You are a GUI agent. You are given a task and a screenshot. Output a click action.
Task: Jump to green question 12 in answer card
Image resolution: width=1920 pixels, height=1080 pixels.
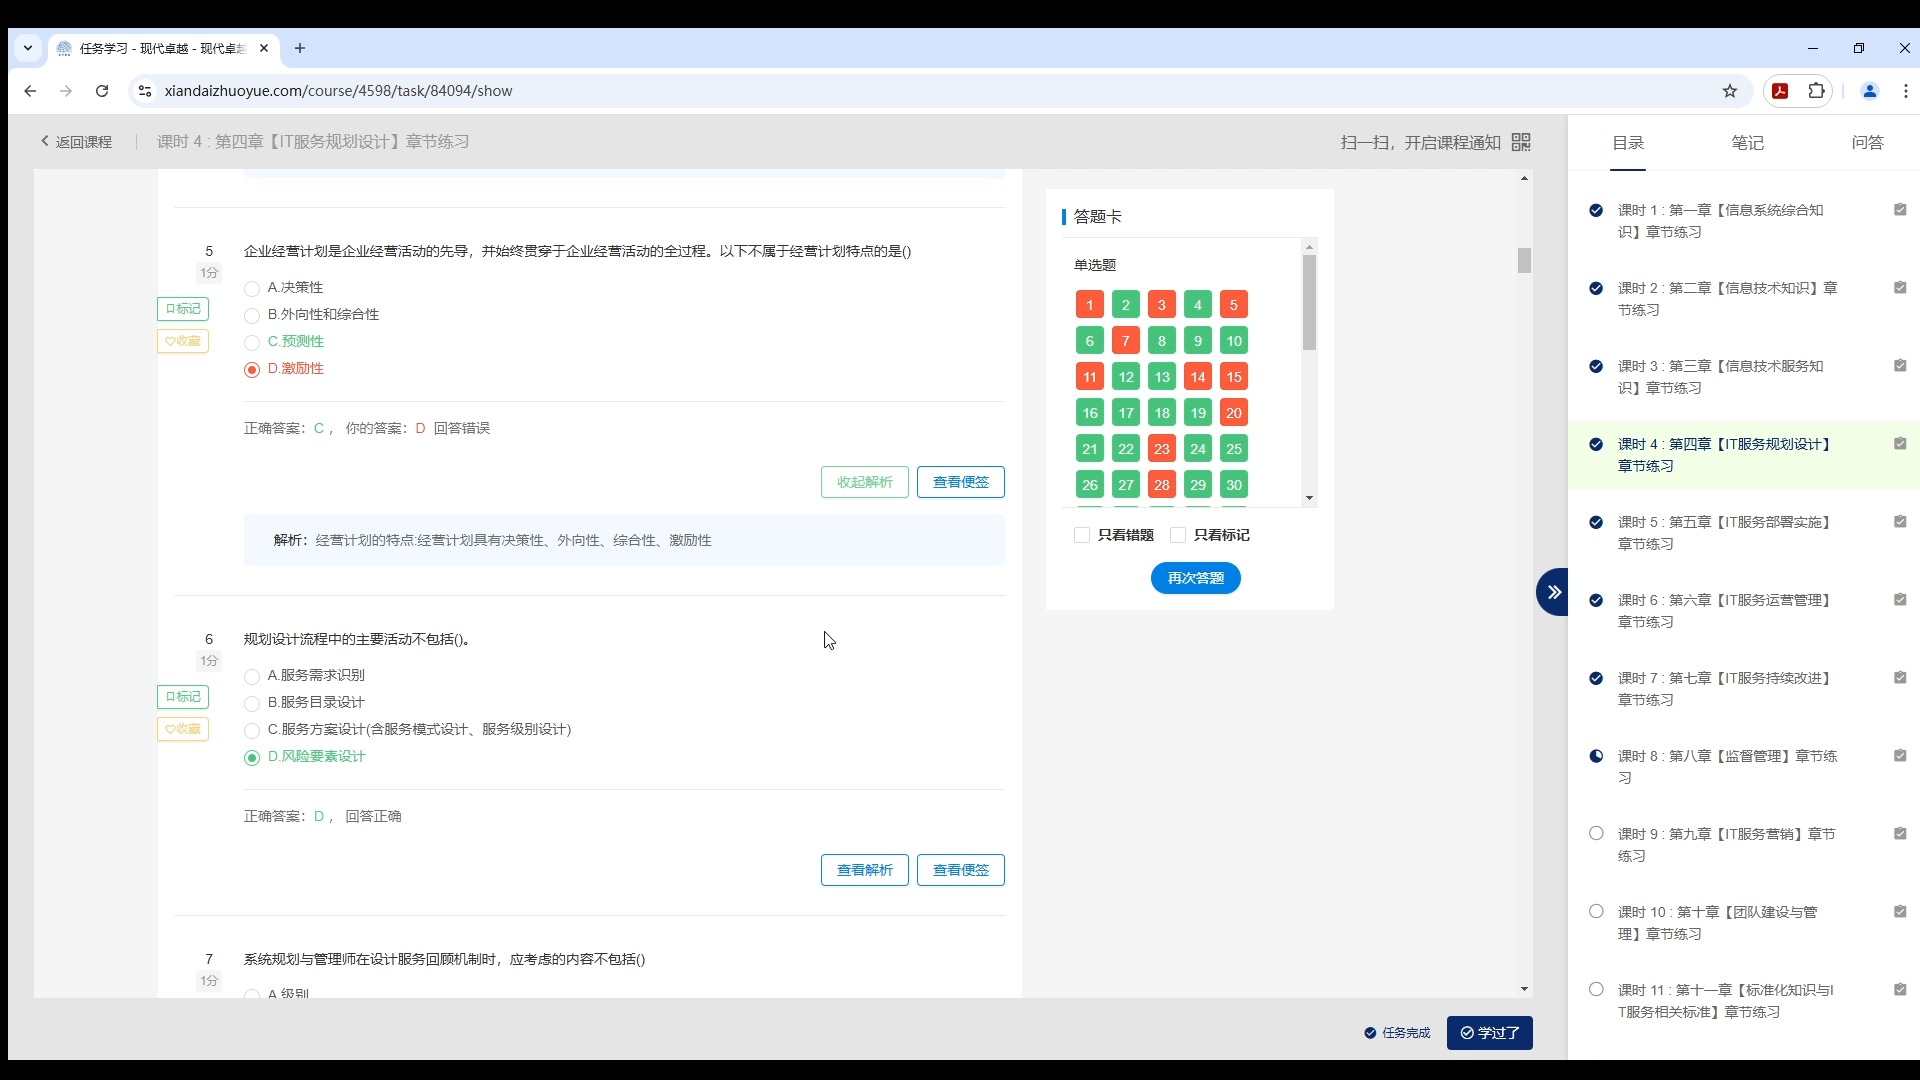pyautogui.click(x=1126, y=377)
